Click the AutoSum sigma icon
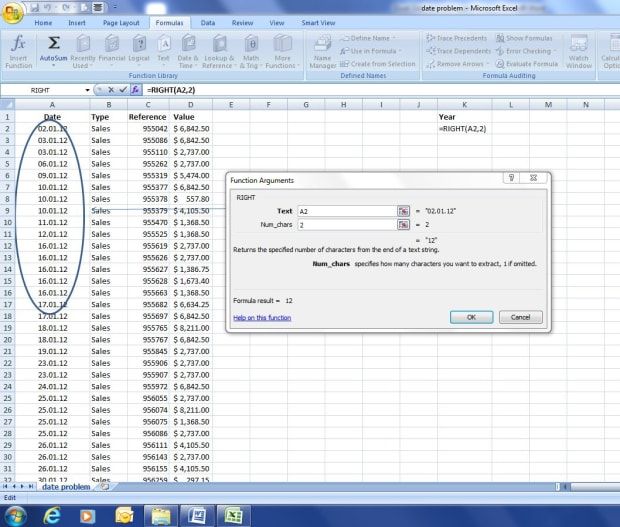The height and width of the screenshot is (527, 620). click(54, 43)
